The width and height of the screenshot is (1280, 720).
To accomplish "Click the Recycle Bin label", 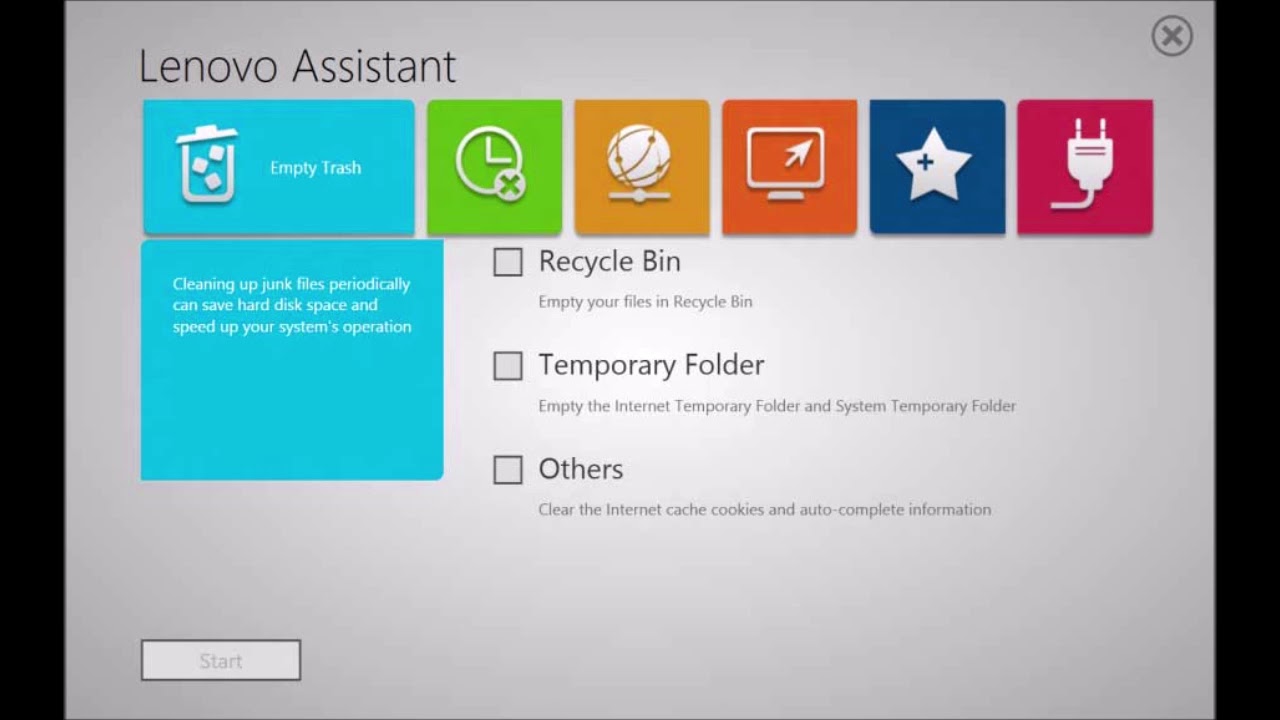I will 610,262.
